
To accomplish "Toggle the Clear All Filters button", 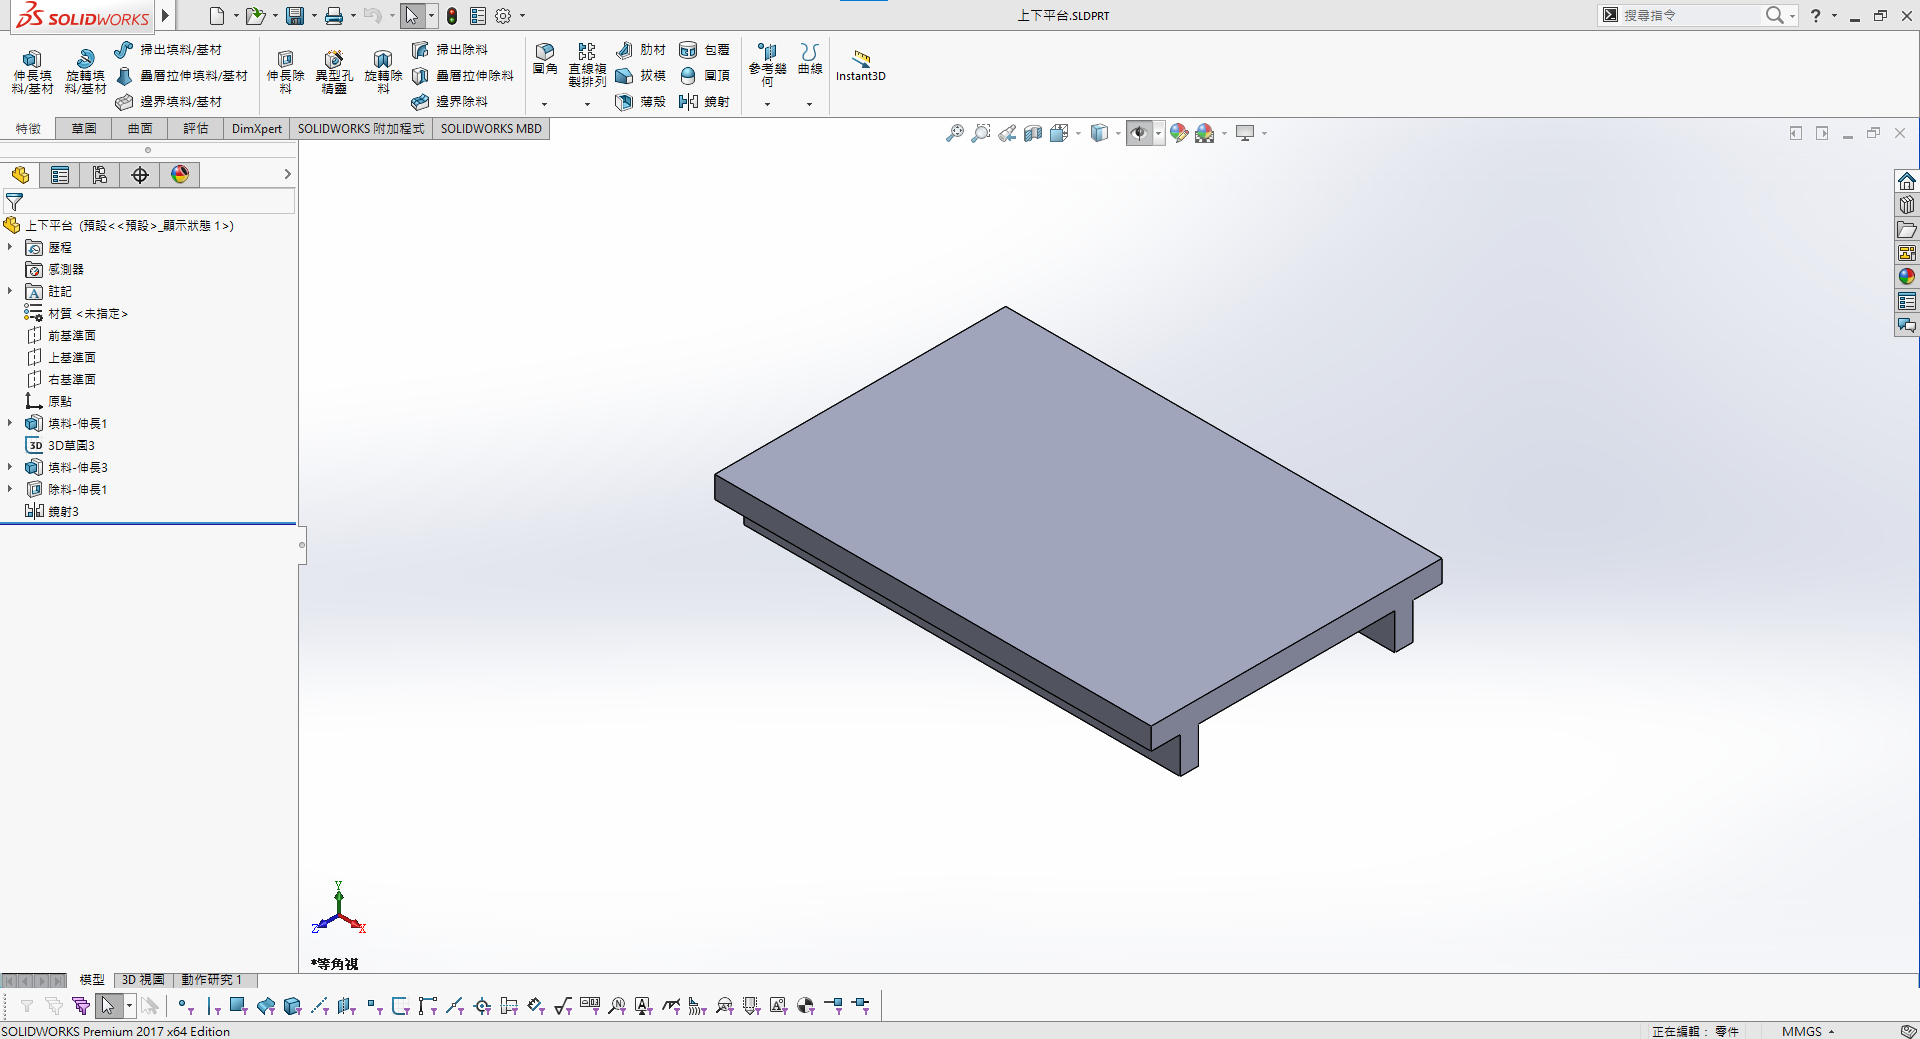I will click(x=54, y=1006).
